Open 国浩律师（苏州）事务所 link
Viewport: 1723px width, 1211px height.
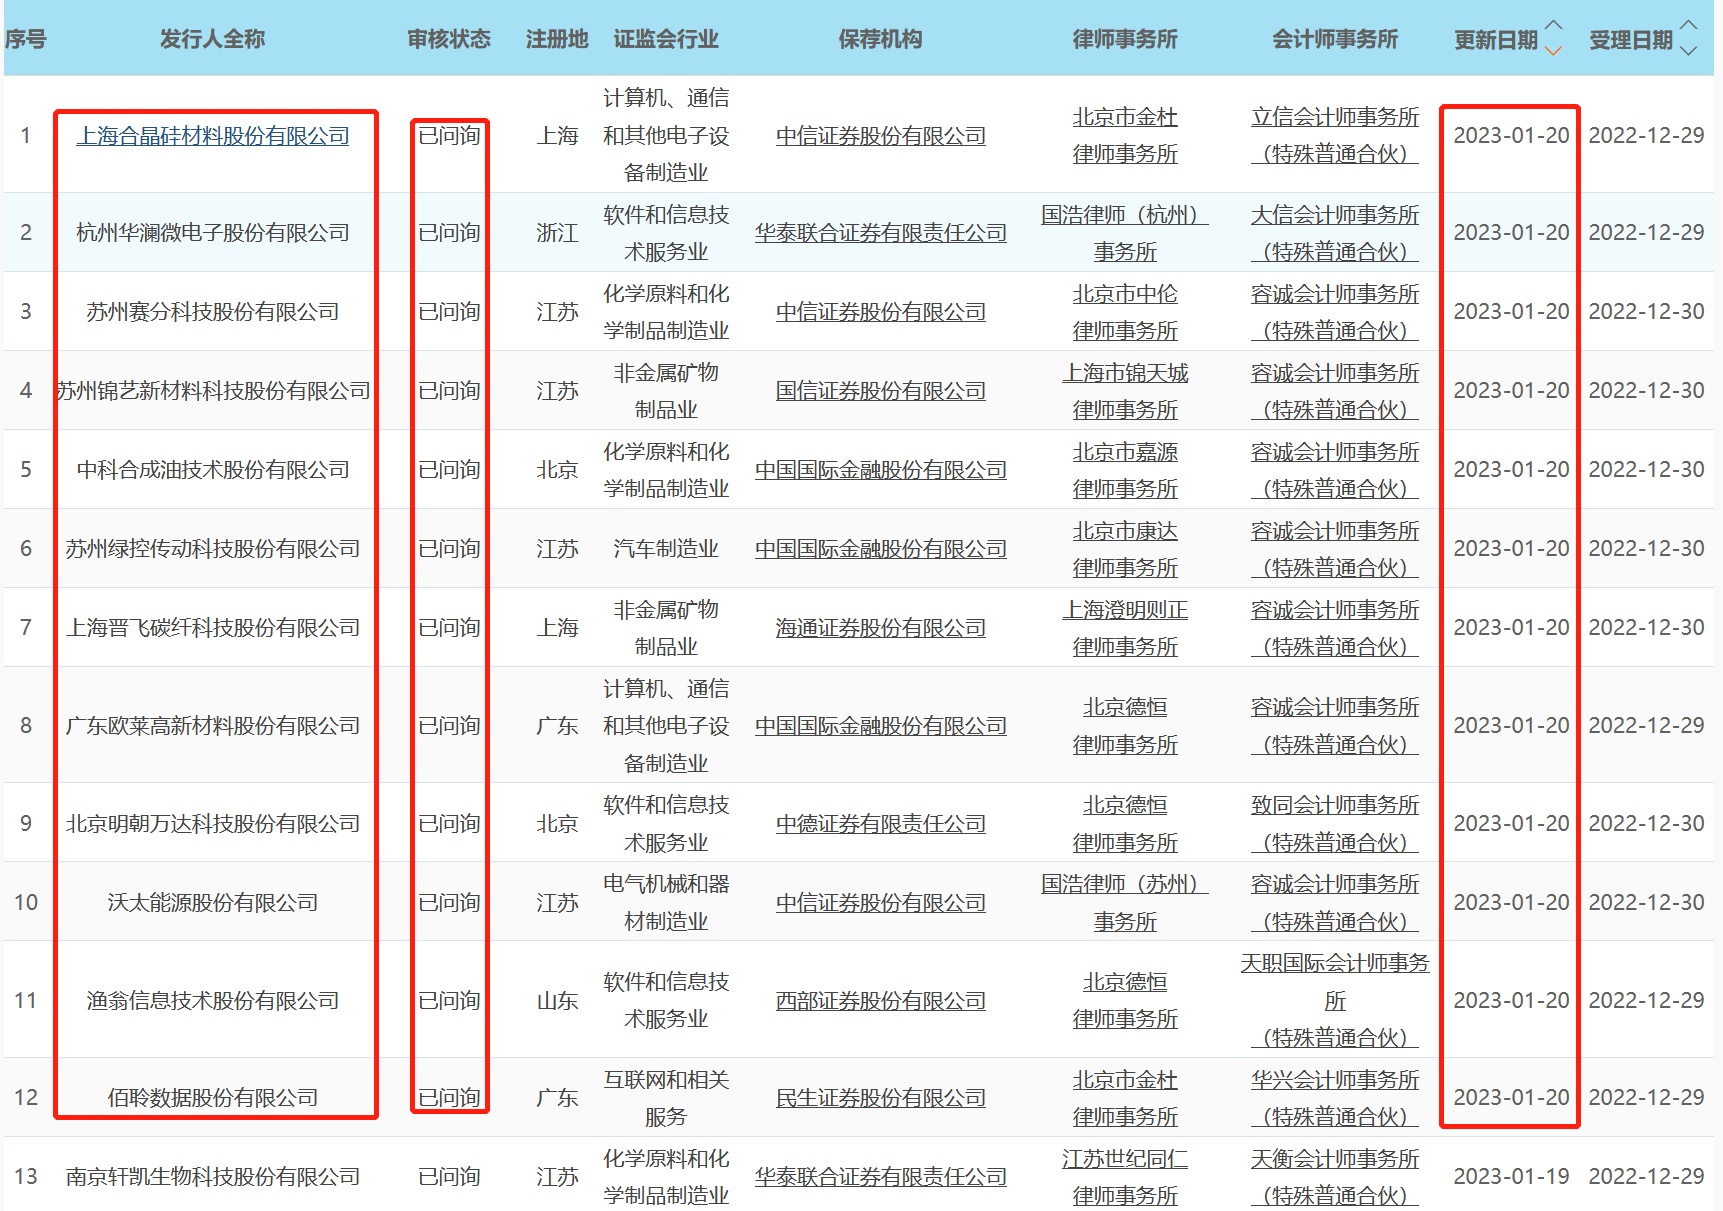(x=1125, y=903)
